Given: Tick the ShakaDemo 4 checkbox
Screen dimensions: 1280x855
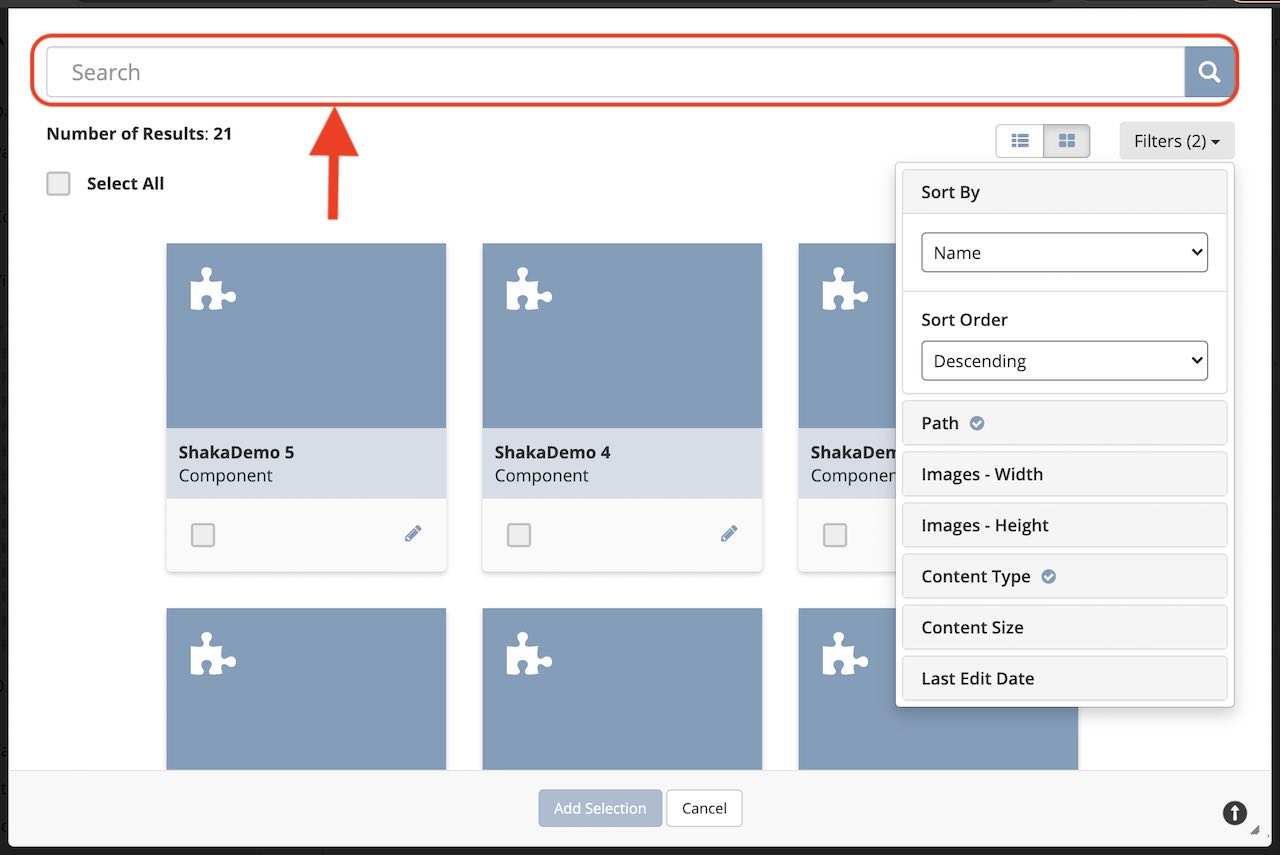Looking at the screenshot, I should 519,535.
